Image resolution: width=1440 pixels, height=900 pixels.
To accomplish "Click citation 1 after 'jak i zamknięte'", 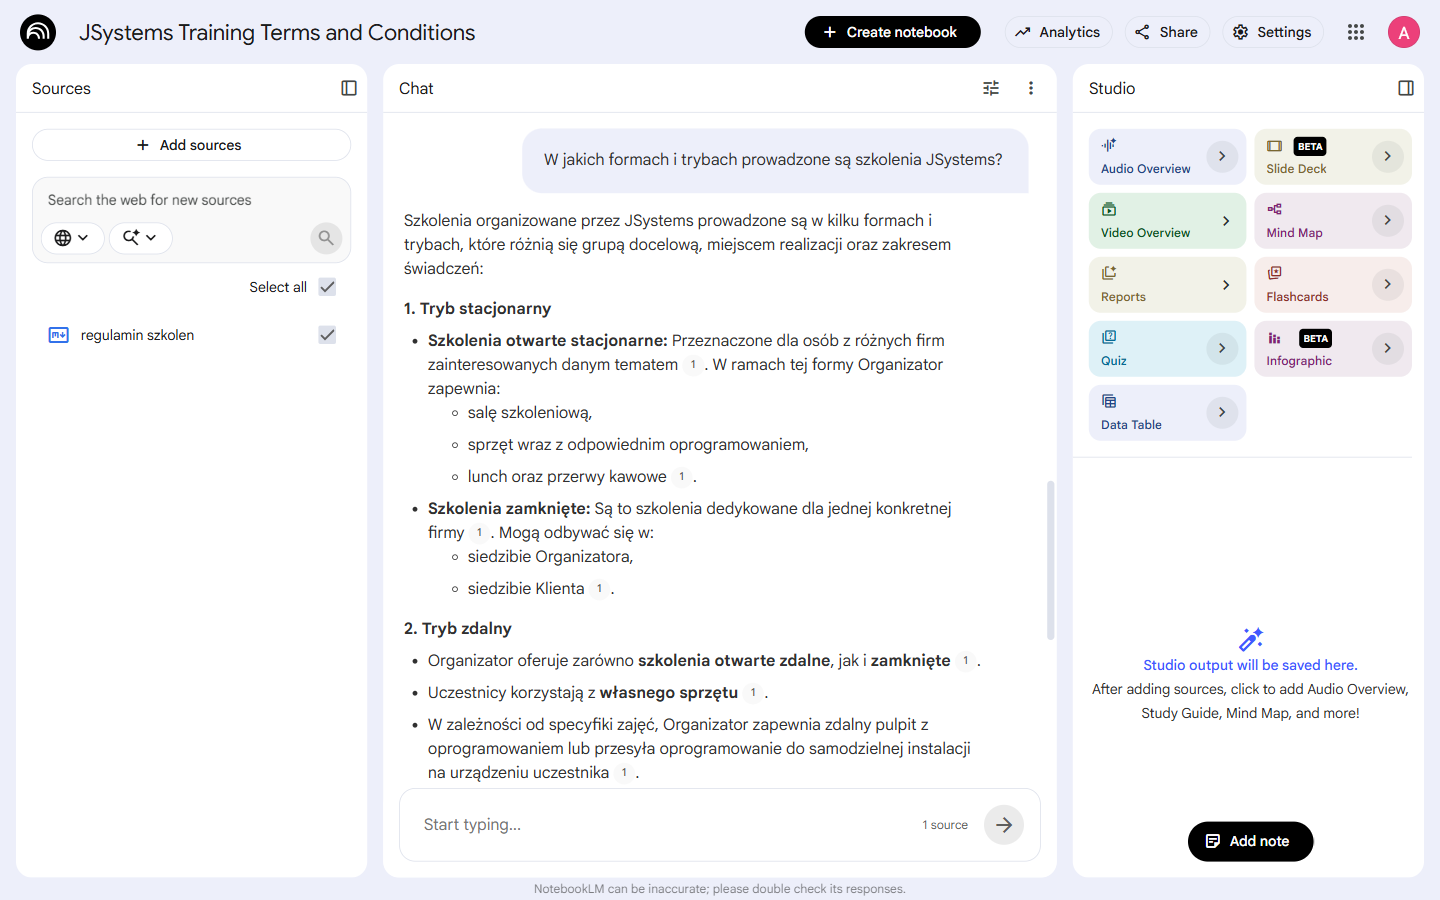I will tap(965, 661).
